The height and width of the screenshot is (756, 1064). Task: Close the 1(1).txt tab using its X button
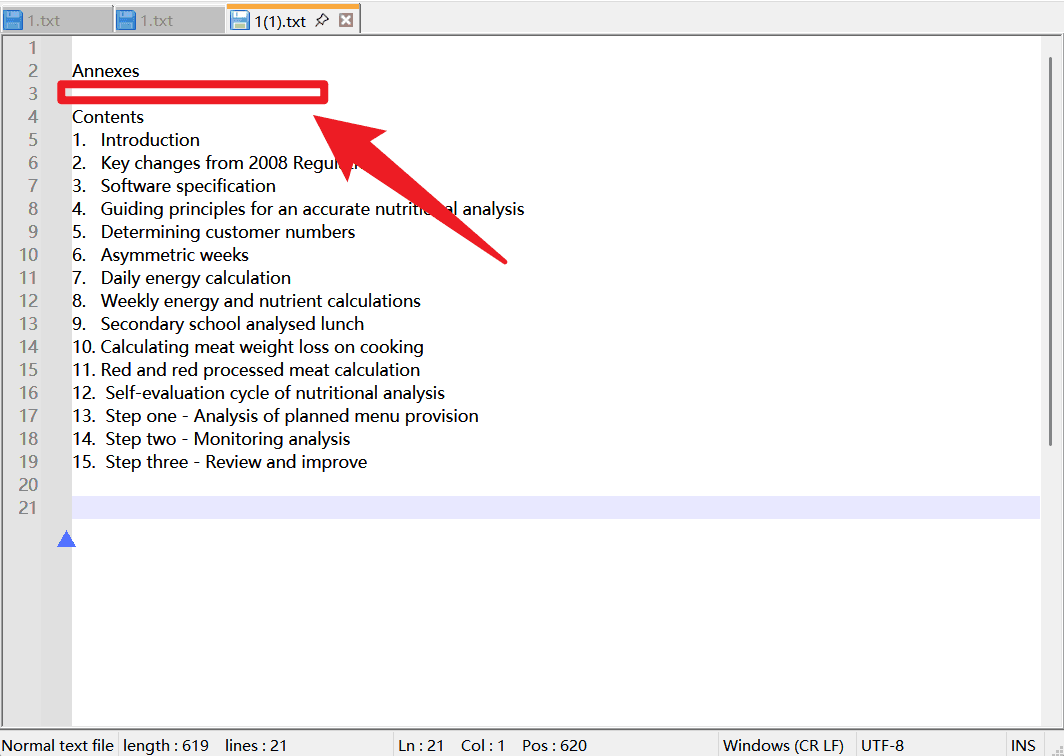(x=346, y=20)
